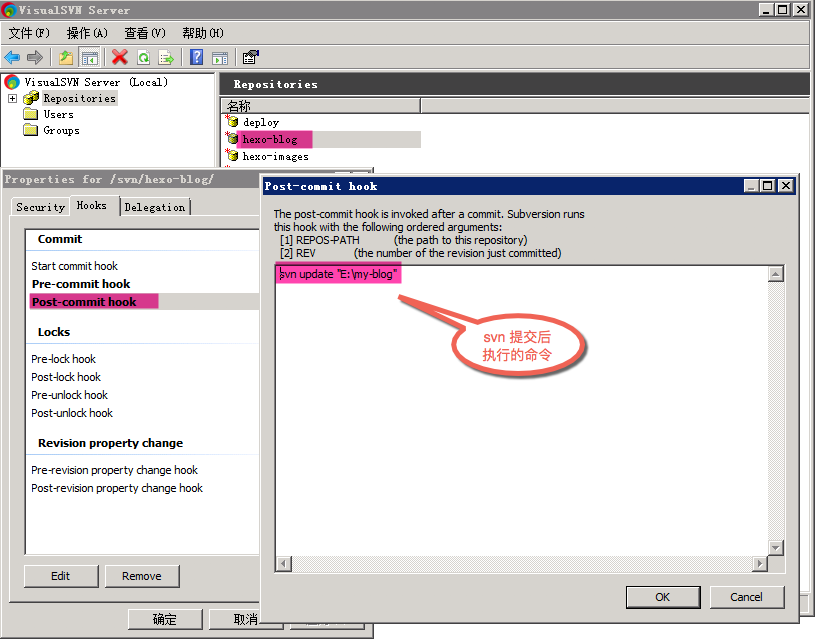Select the Groups folder in tree
The width and height of the screenshot is (815, 640).
point(61,130)
